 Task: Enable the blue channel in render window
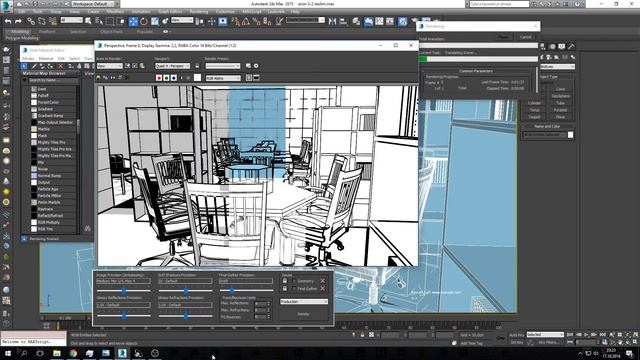[x=173, y=78]
